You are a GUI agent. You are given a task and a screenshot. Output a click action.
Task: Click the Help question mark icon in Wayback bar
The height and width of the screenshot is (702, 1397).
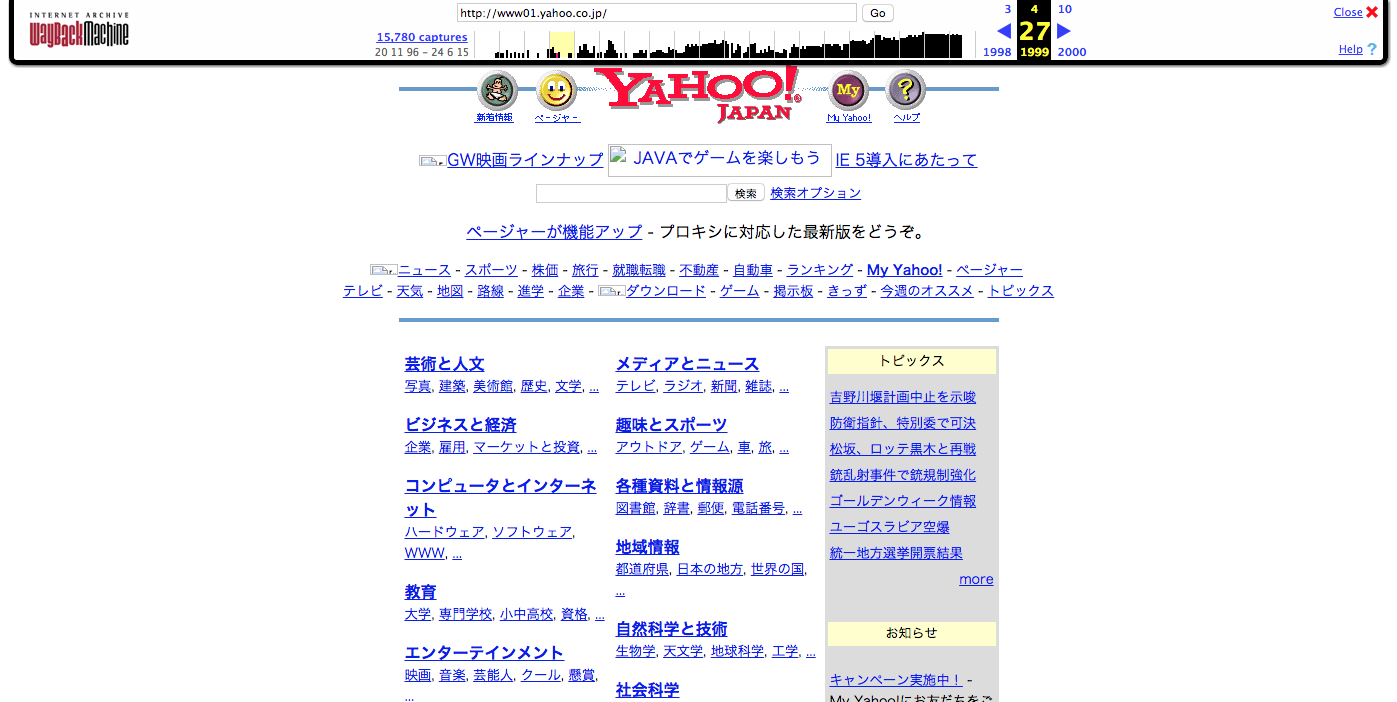1372,49
